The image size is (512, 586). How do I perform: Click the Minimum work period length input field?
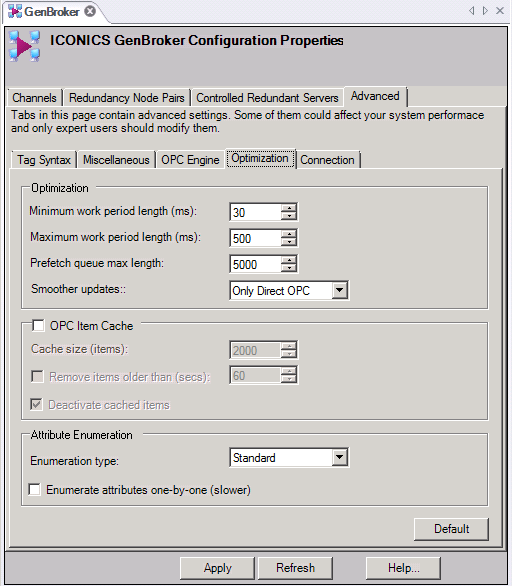[x=255, y=212]
